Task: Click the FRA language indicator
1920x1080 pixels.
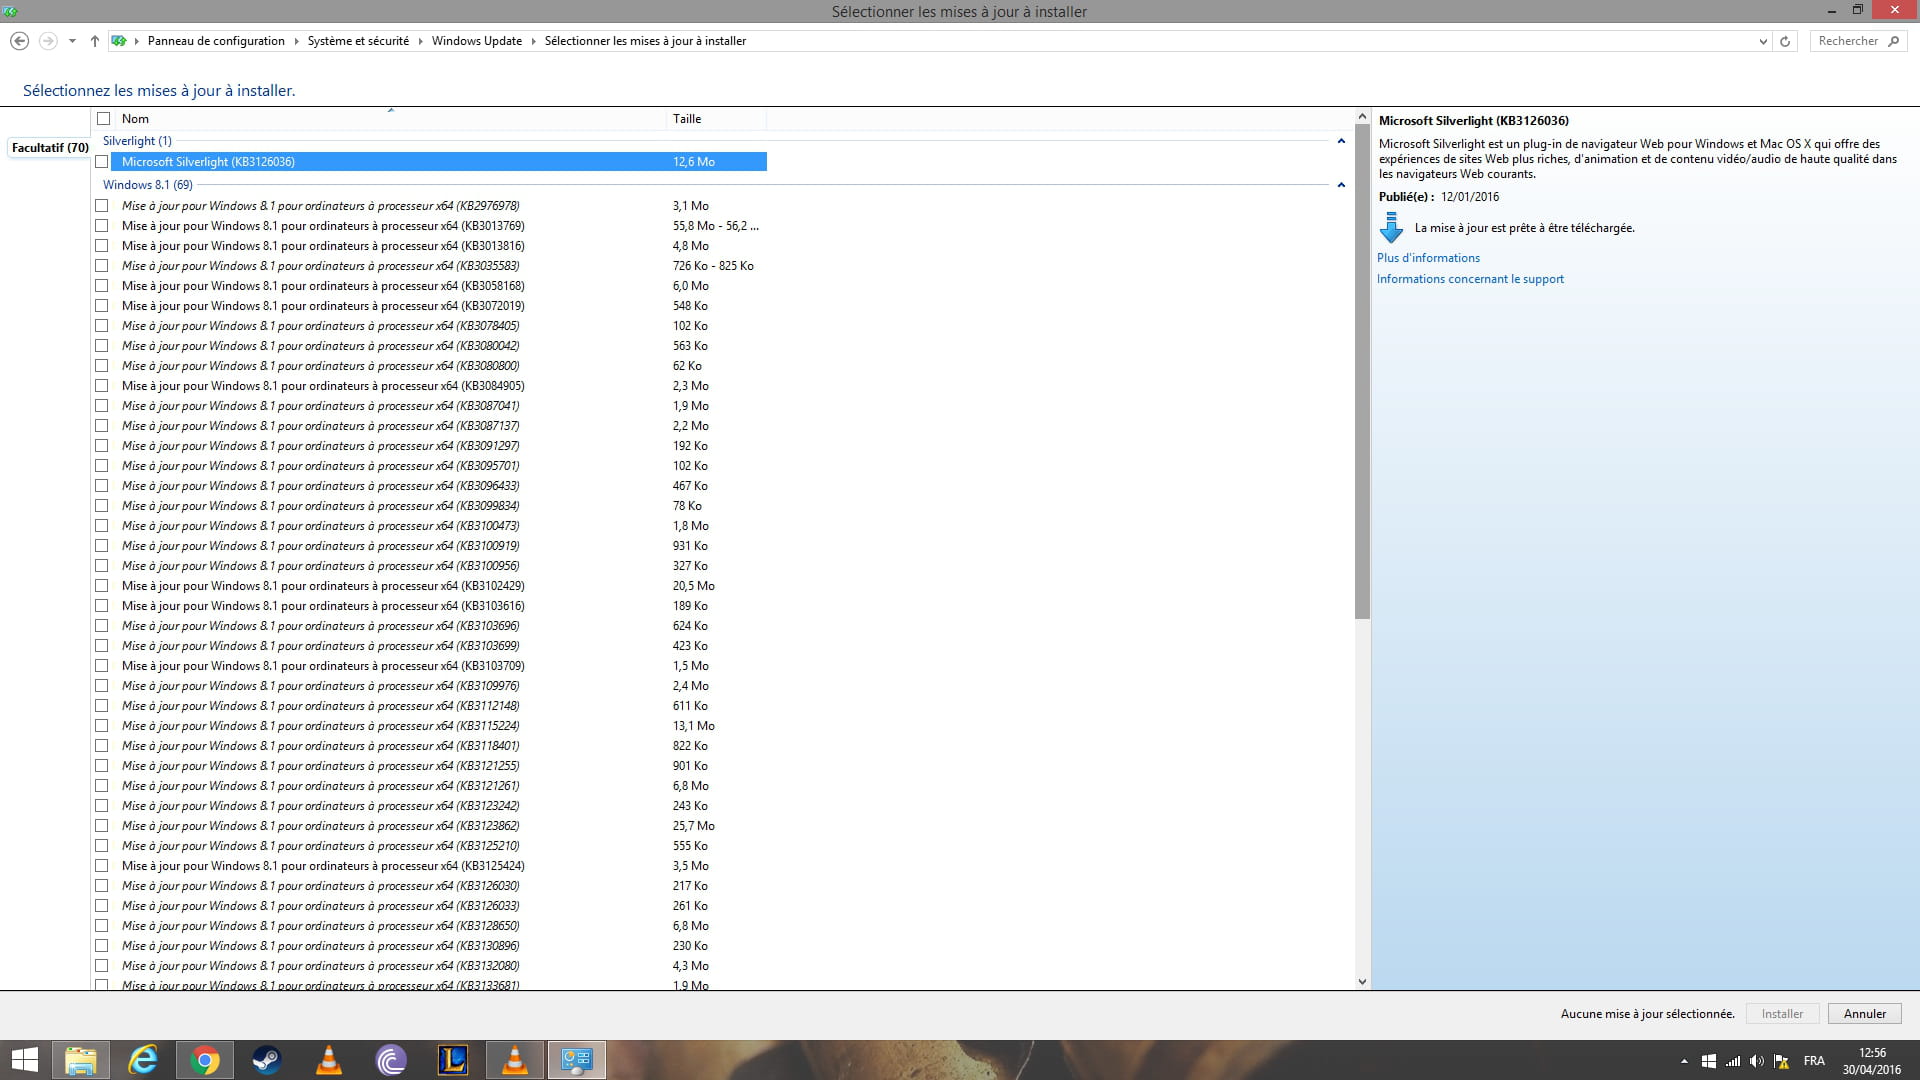Action: [x=1814, y=1061]
